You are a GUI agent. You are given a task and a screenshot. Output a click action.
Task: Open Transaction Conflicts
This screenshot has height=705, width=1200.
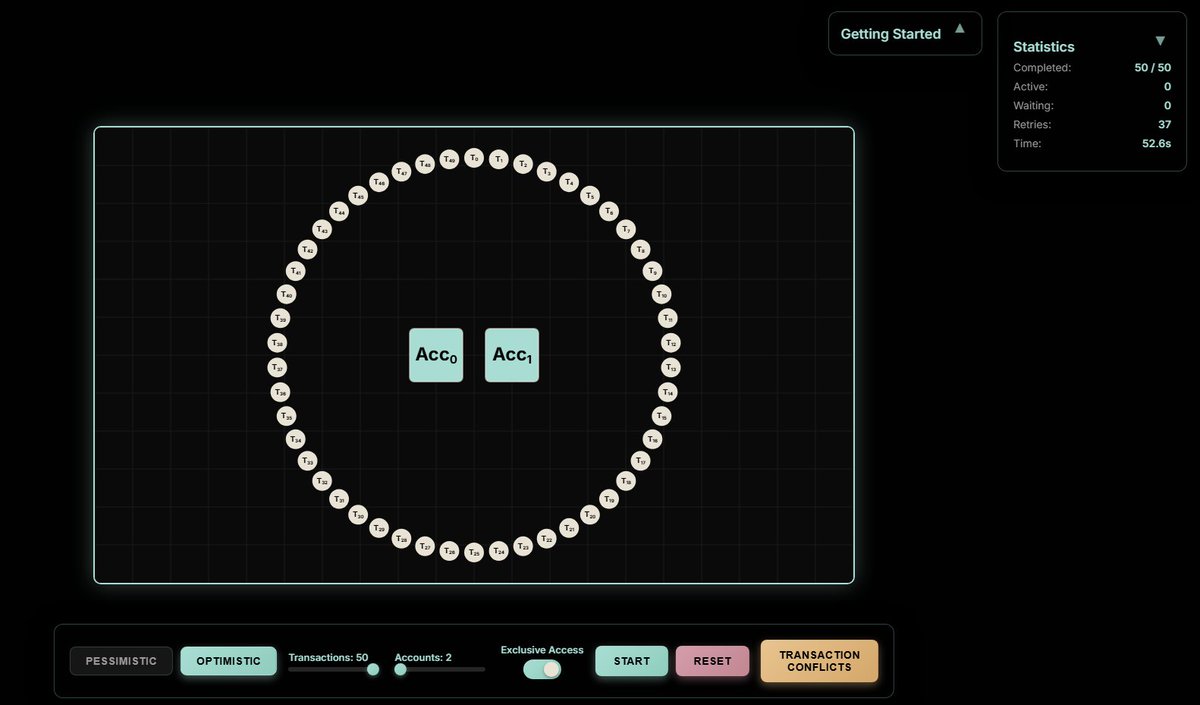click(x=819, y=661)
